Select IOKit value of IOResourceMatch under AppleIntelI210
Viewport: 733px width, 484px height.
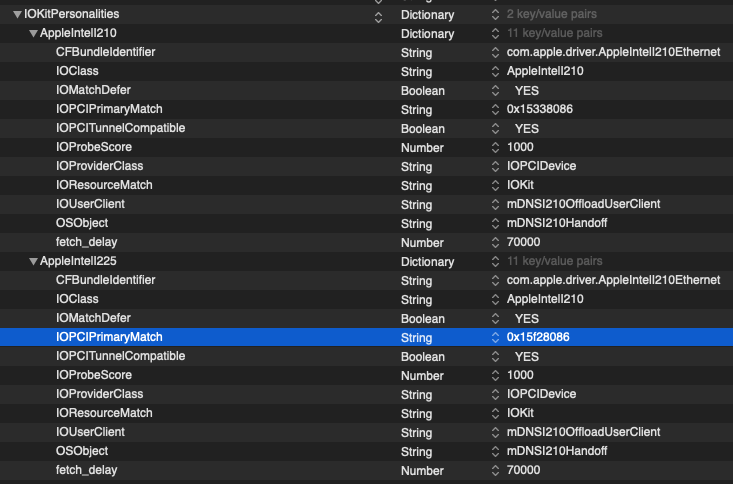520,185
